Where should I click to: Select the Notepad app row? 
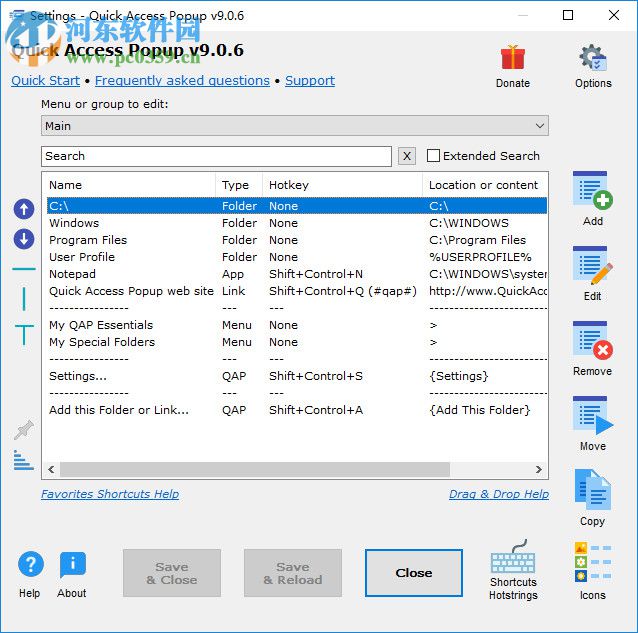click(297, 274)
